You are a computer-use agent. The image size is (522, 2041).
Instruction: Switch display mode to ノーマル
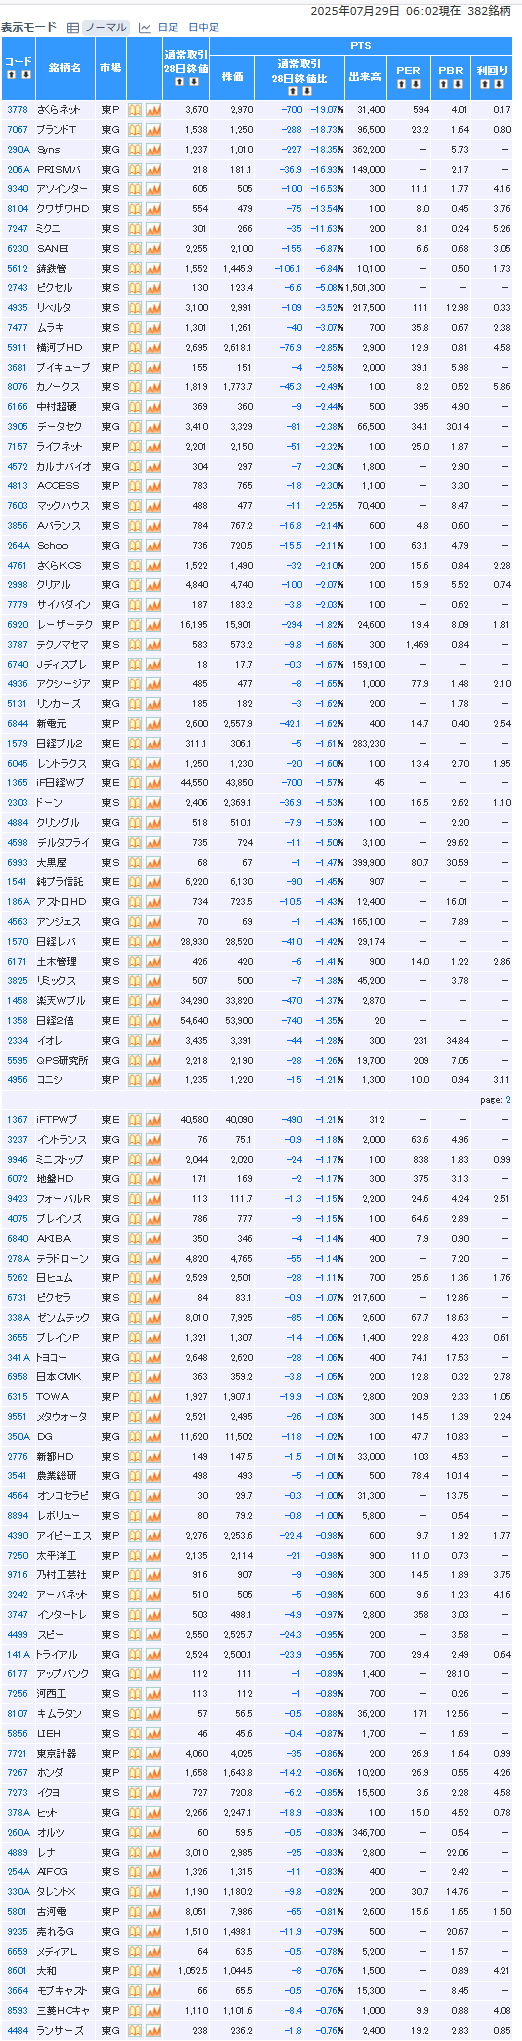[x=106, y=27]
